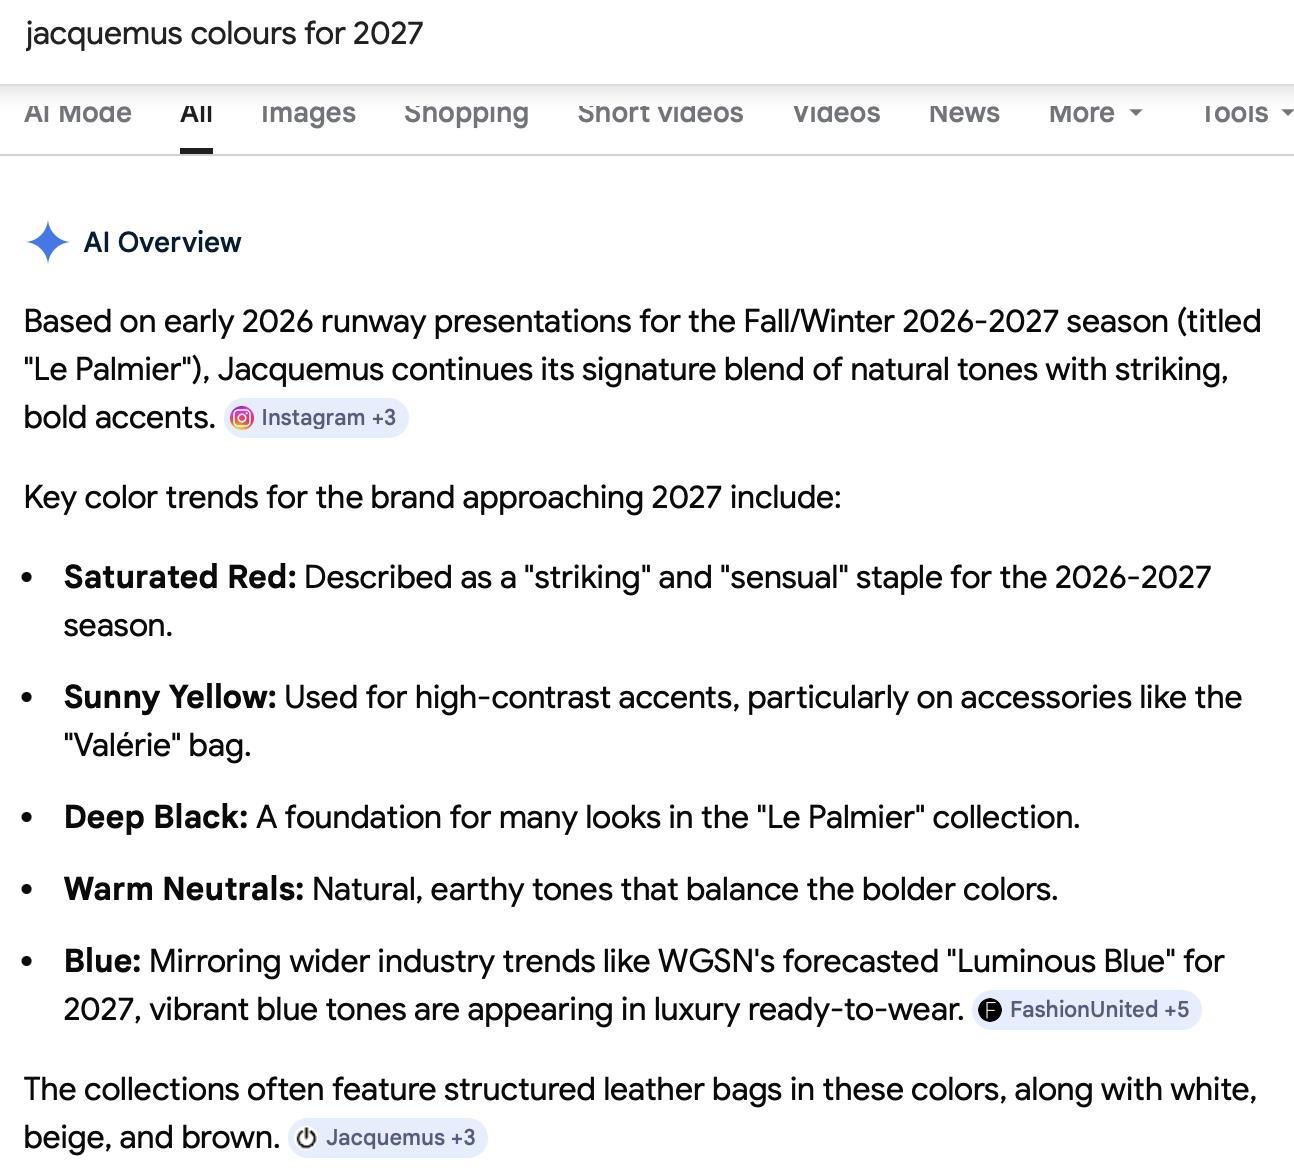Go to Short videos tab
This screenshot has width=1294, height=1176.
pos(661,113)
